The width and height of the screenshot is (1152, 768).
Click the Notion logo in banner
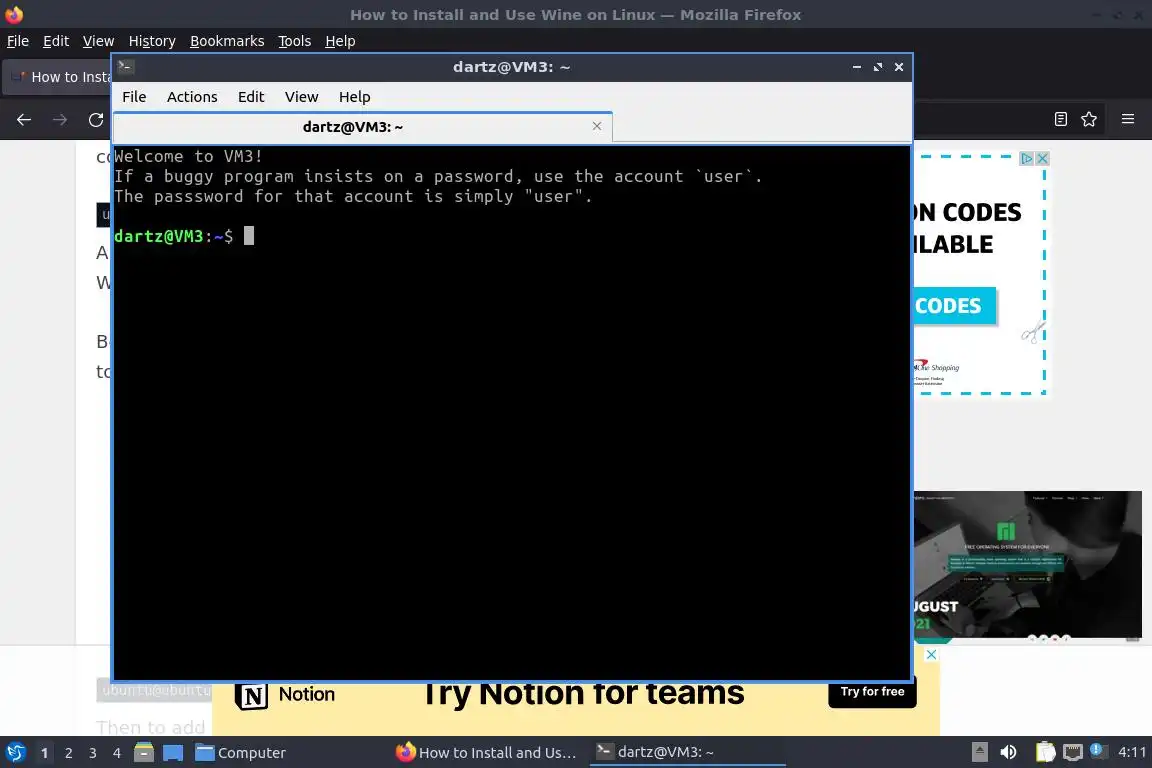252,695
